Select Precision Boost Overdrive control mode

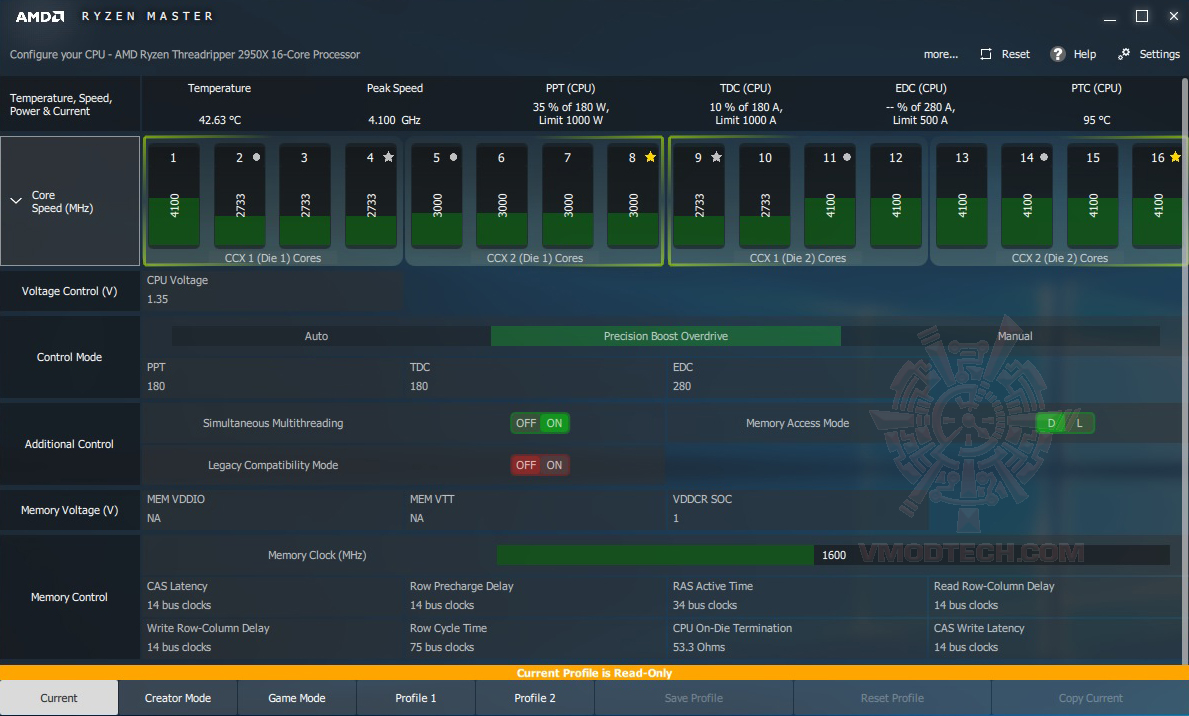tap(666, 336)
